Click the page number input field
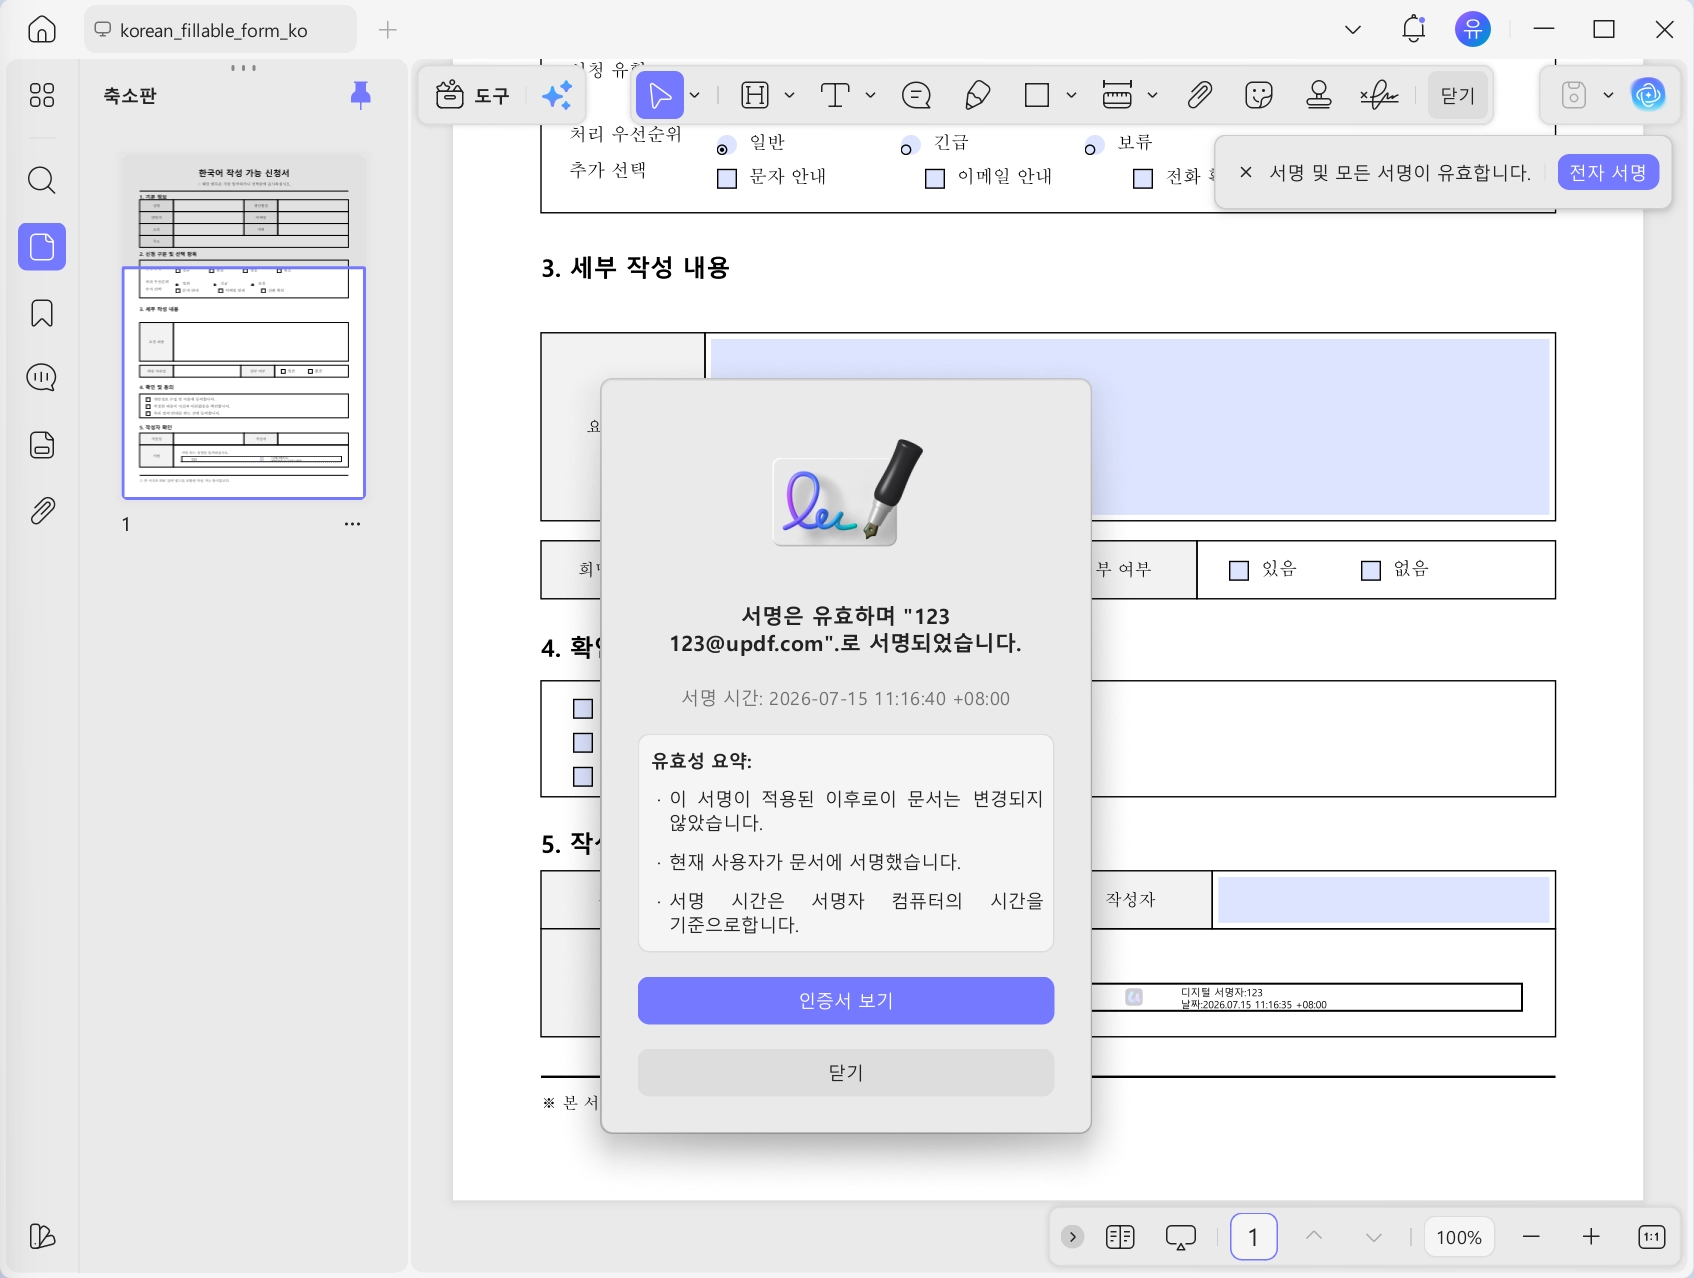1694x1278 pixels. (1253, 1237)
